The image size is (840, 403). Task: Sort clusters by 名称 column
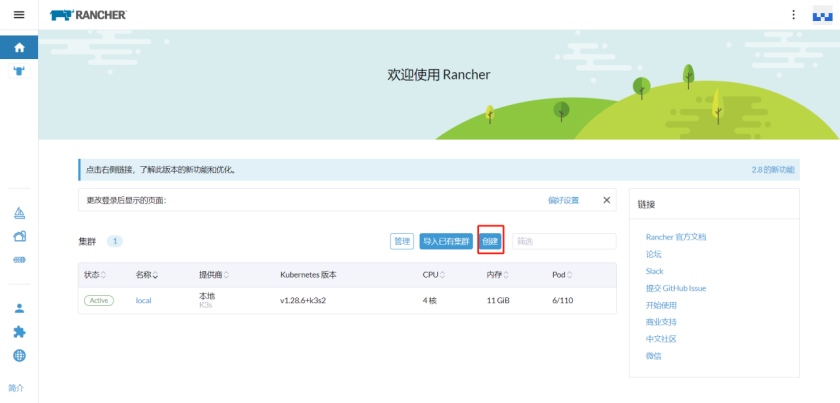click(147, 275)
